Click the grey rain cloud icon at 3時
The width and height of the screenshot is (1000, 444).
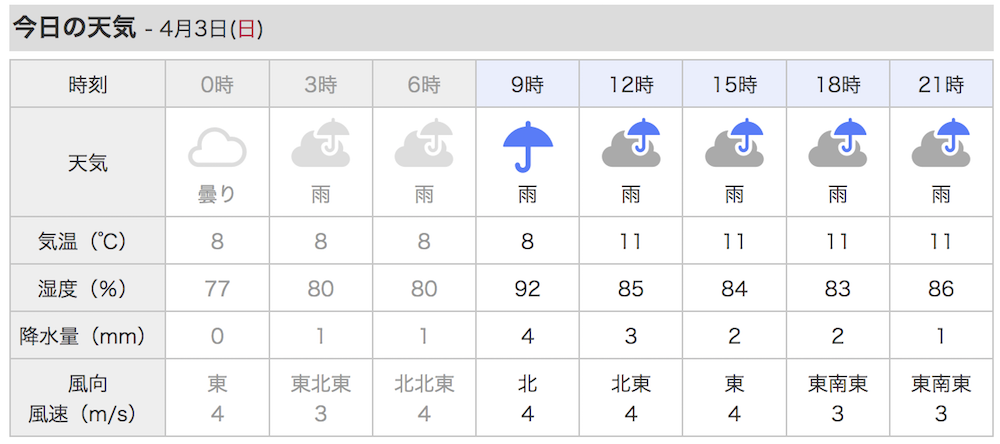(321, 143)
